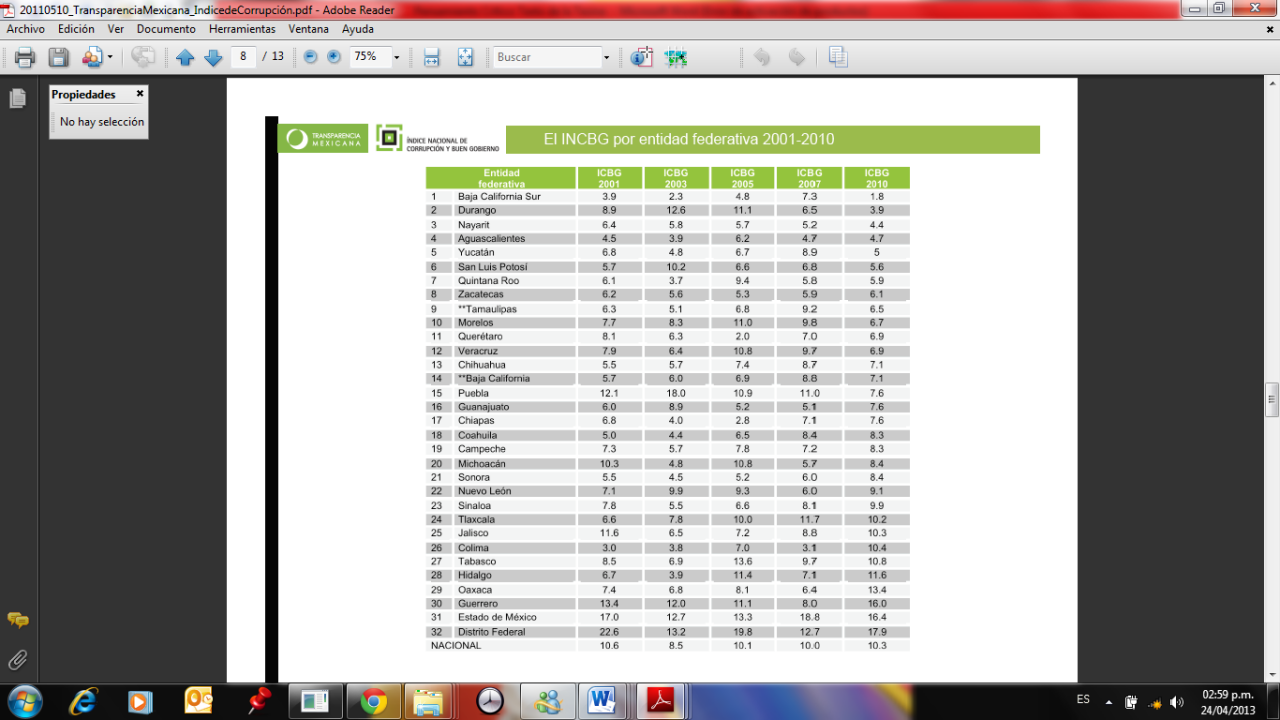1280x720 pixels.
Task: Open Google Chrome from the taskbar
Action: click(374, 701)
